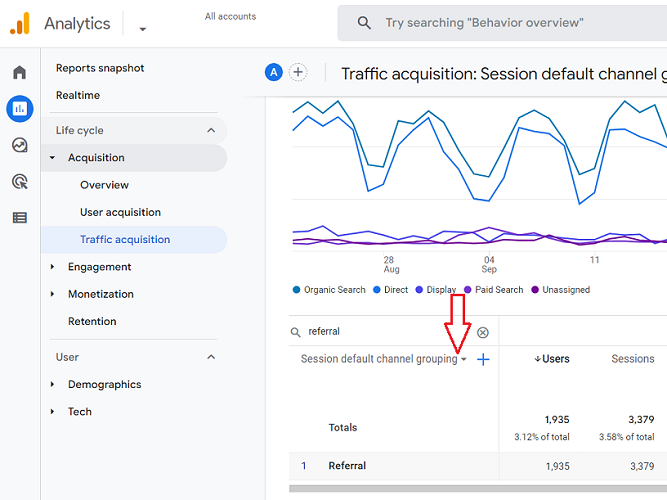
Task: Open Configure table icon in left rail
Action: [20, 218]
